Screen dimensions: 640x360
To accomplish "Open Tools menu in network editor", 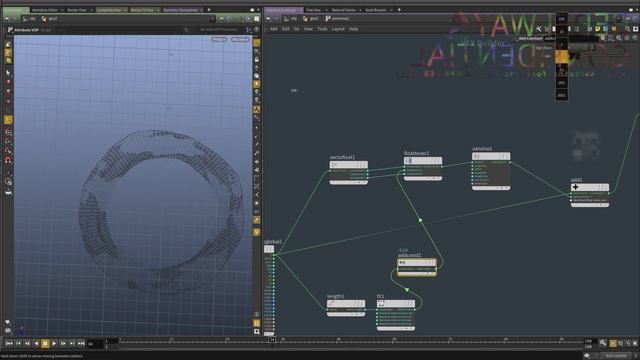I will (x=322, y=29).
